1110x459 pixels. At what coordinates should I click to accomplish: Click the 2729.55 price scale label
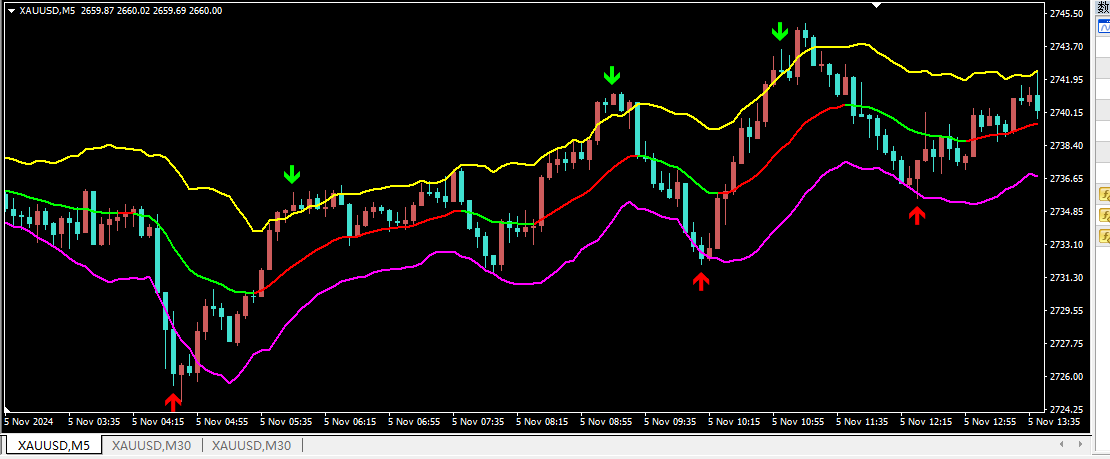(x=1068, y=310)
